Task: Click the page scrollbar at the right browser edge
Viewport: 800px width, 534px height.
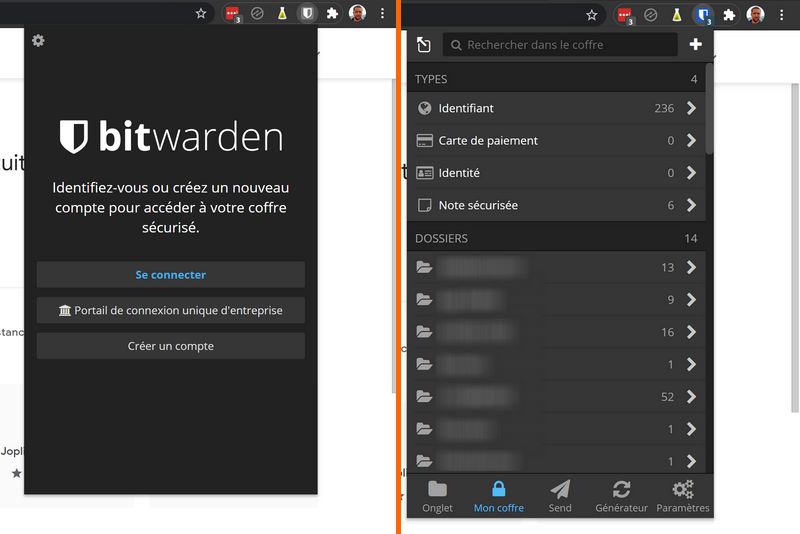Action: [795, 247]
